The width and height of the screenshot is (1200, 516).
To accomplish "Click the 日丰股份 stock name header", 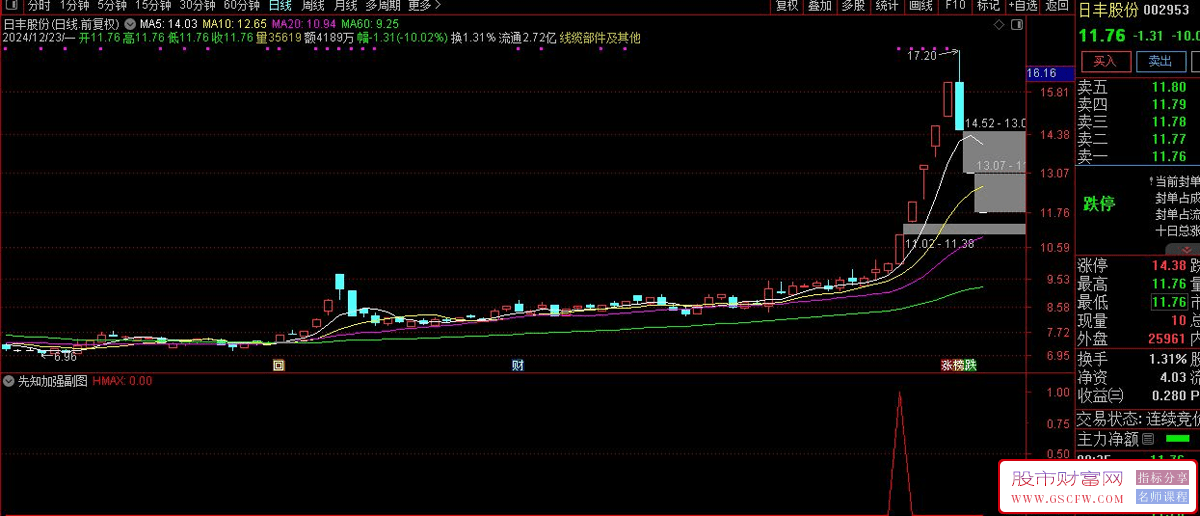I will point(1108,11).
